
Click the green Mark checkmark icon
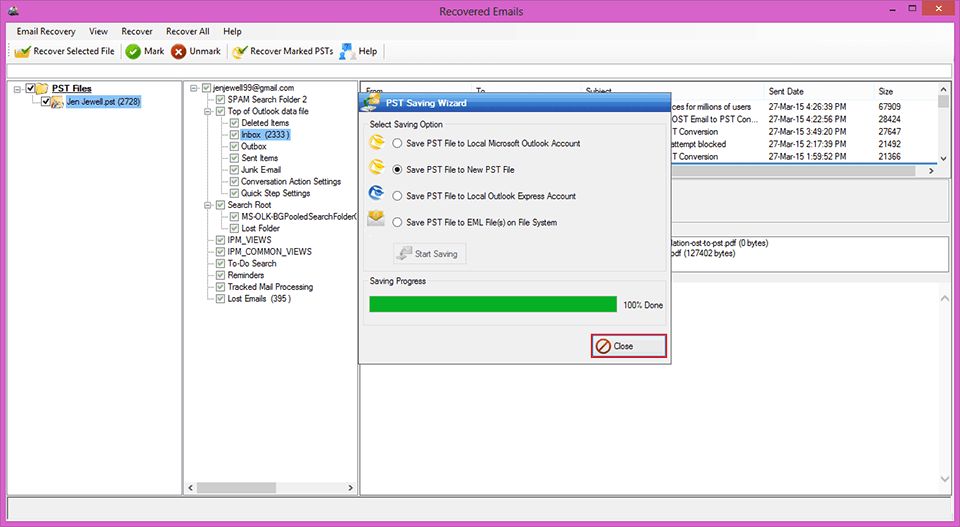click(133, 52)
